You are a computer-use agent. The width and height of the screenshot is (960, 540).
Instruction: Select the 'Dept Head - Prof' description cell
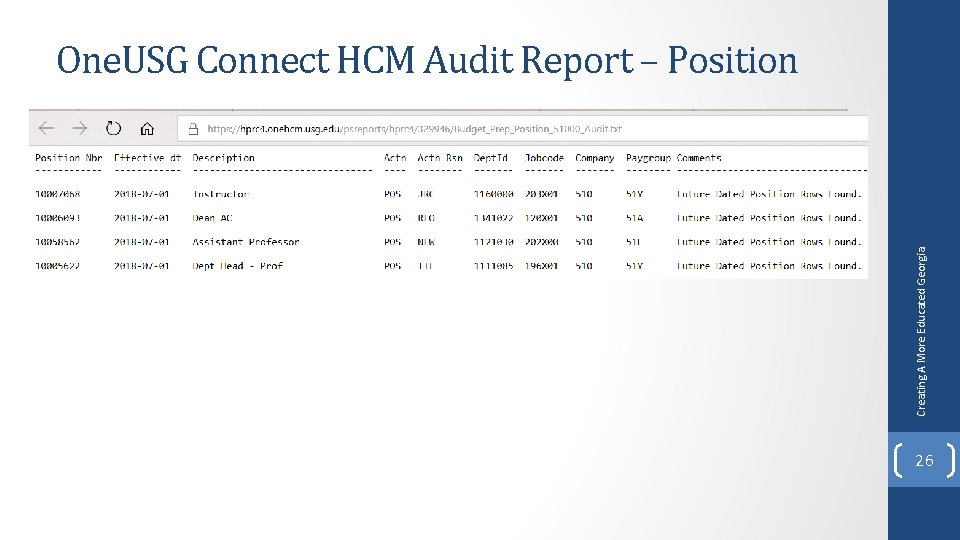click(238, 266)
